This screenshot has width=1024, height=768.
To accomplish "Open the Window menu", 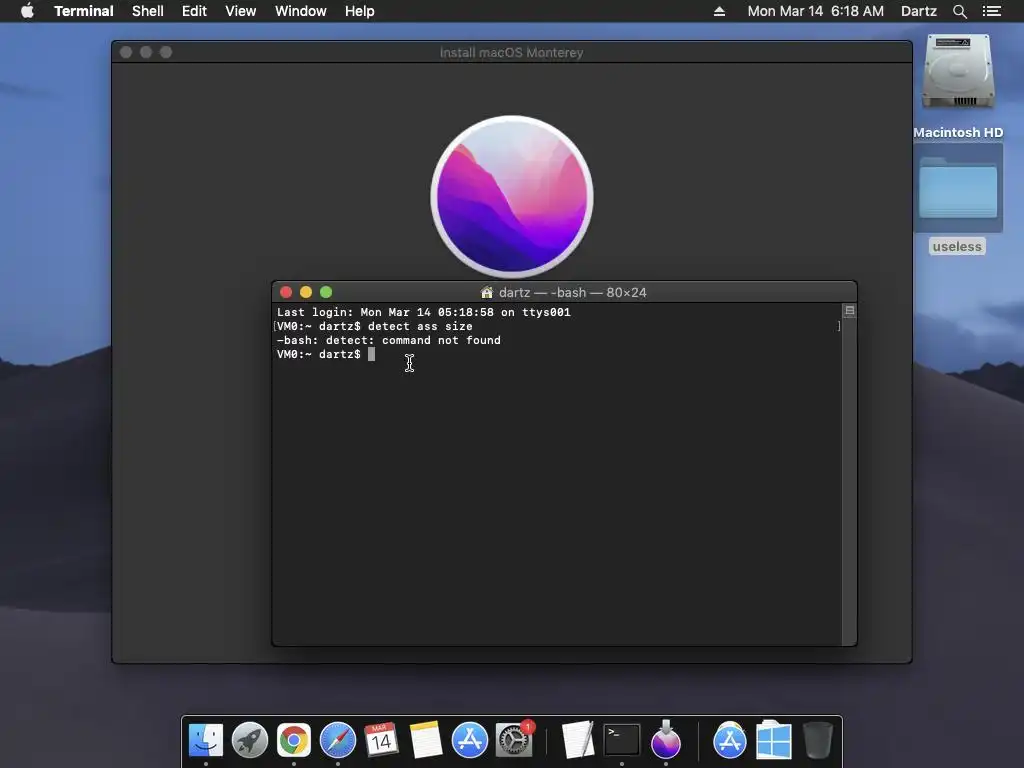I will pos(300,11).
